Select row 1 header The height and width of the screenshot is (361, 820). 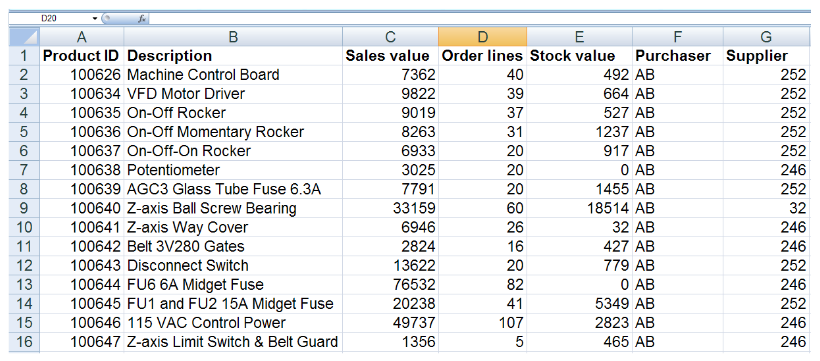(x=24, y=55)
